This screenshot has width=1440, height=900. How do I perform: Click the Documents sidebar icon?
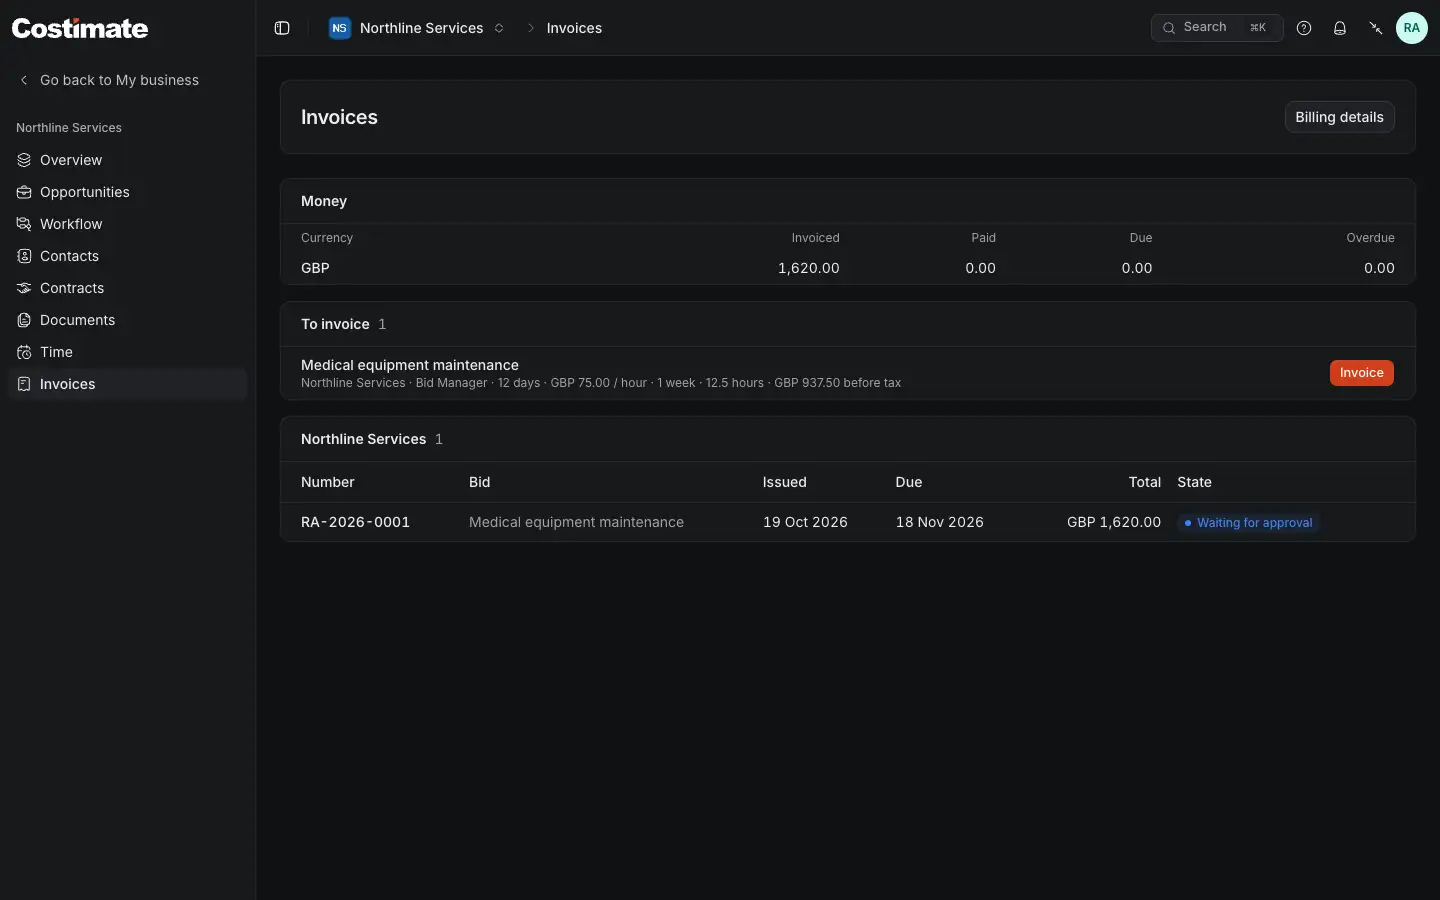(24, 320)
